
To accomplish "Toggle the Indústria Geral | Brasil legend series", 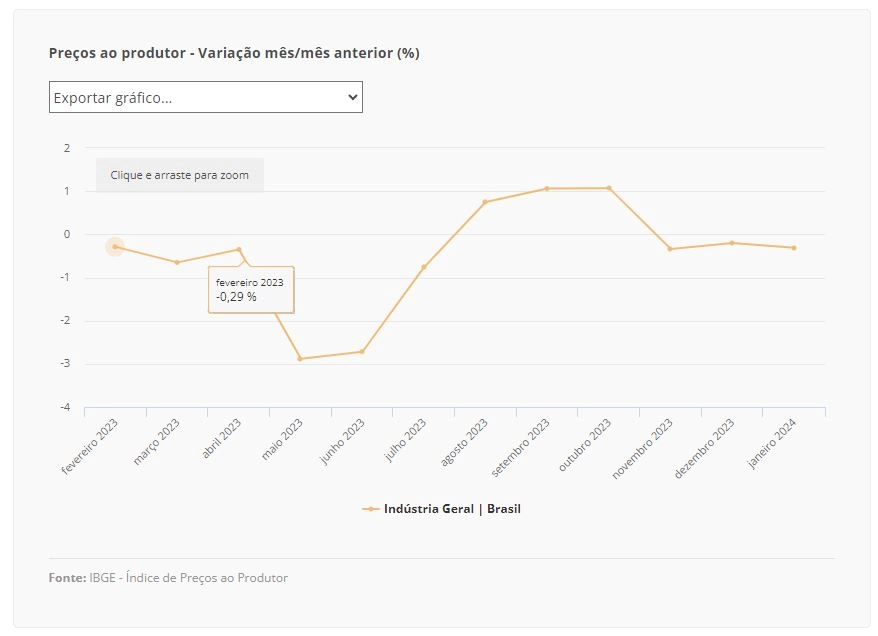I will 441,509.
